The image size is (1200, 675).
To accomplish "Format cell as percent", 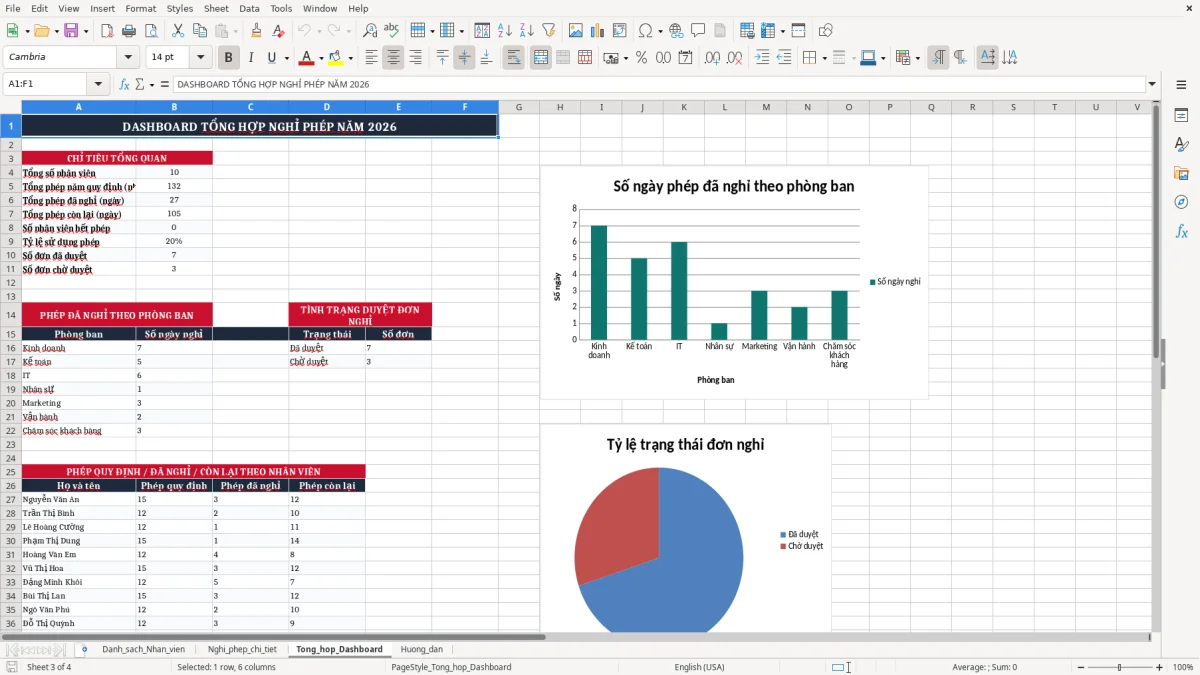I will [641, 58].
